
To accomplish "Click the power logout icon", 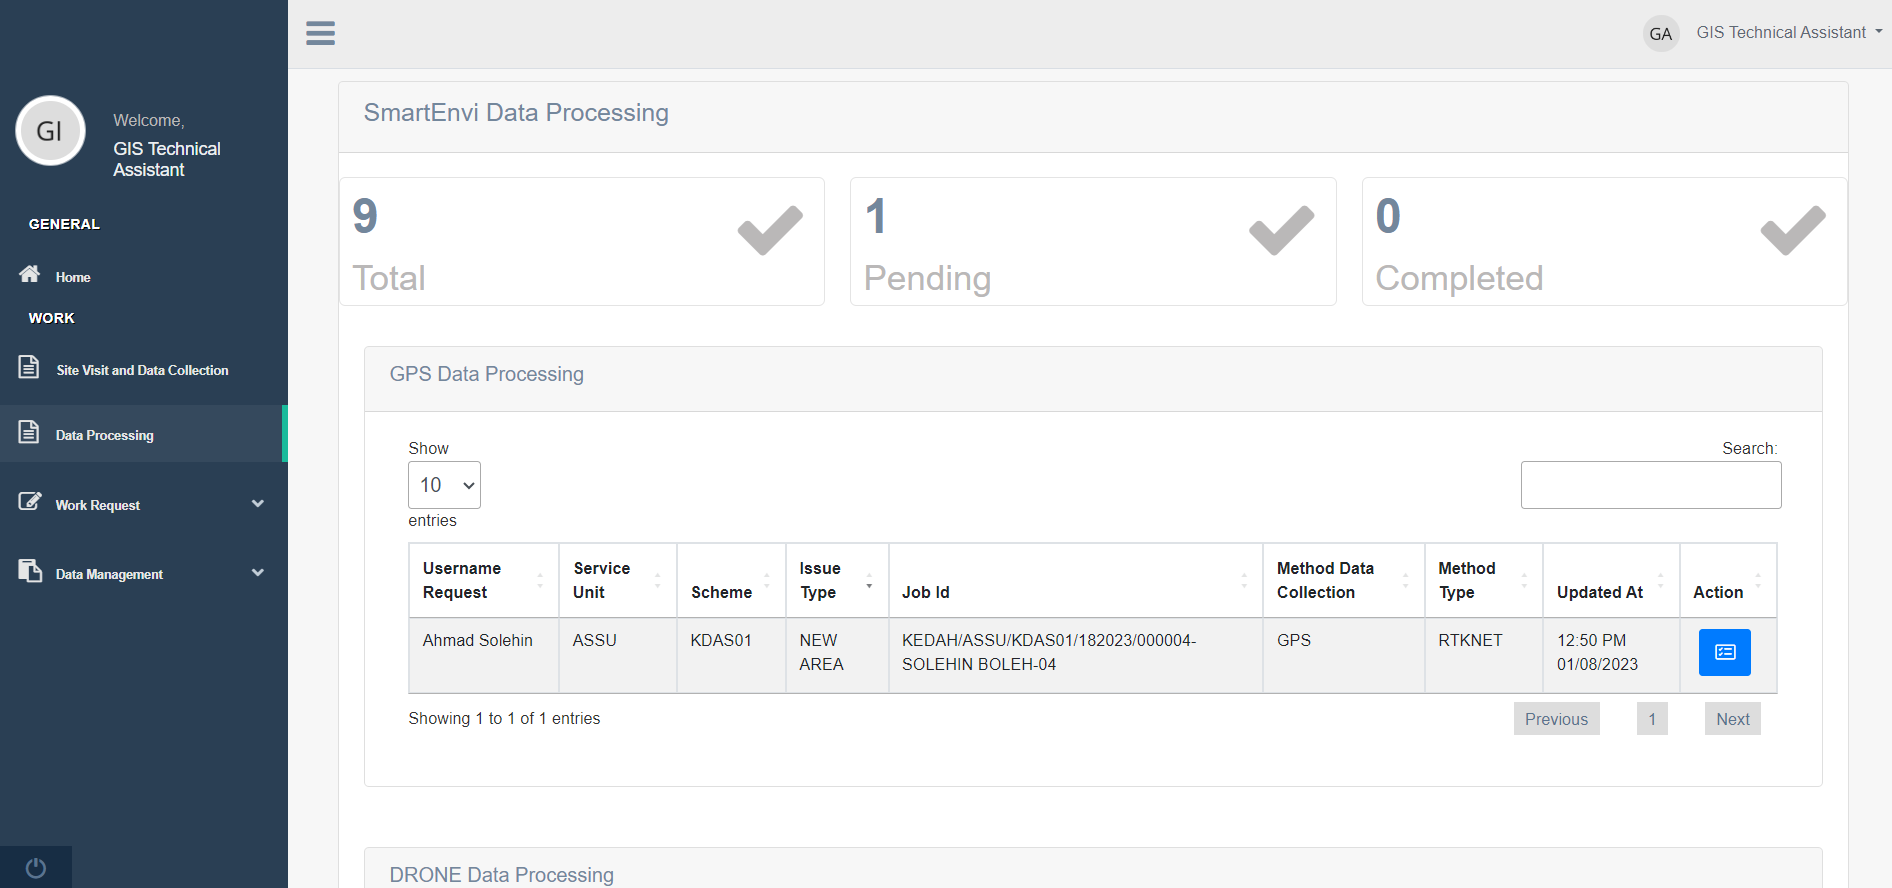I will click(36, 867).
